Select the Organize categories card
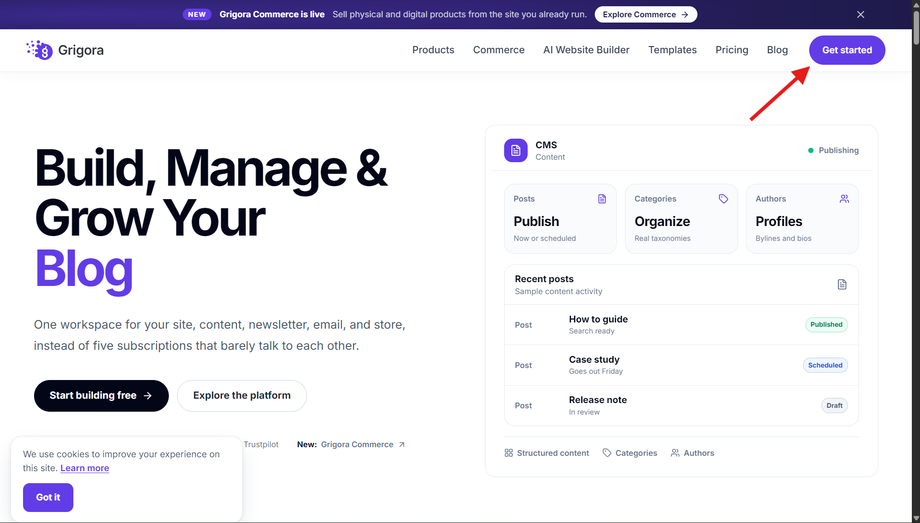 (x=681, y=219)
